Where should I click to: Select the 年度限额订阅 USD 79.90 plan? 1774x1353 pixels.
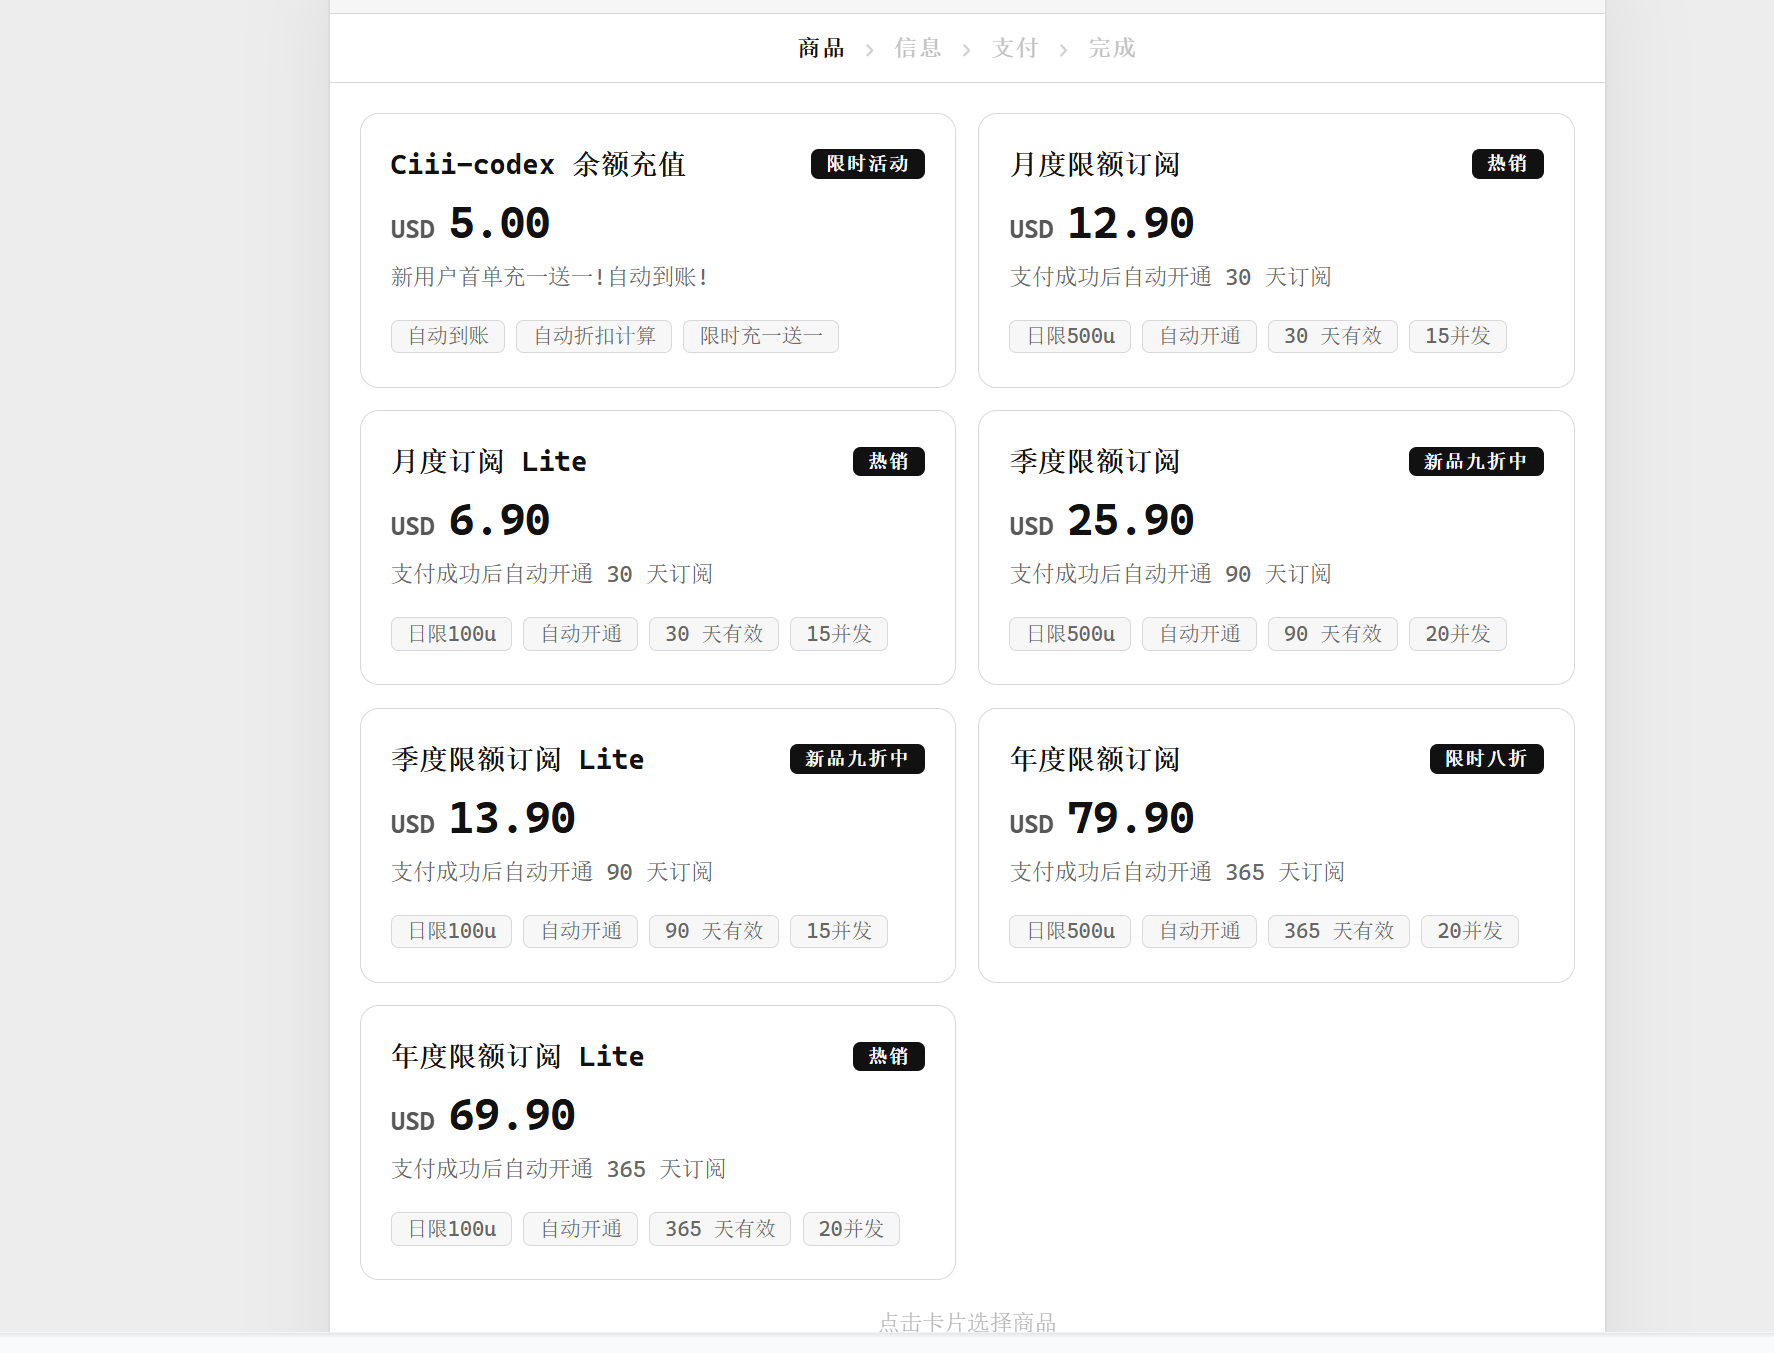point(1275,845)
